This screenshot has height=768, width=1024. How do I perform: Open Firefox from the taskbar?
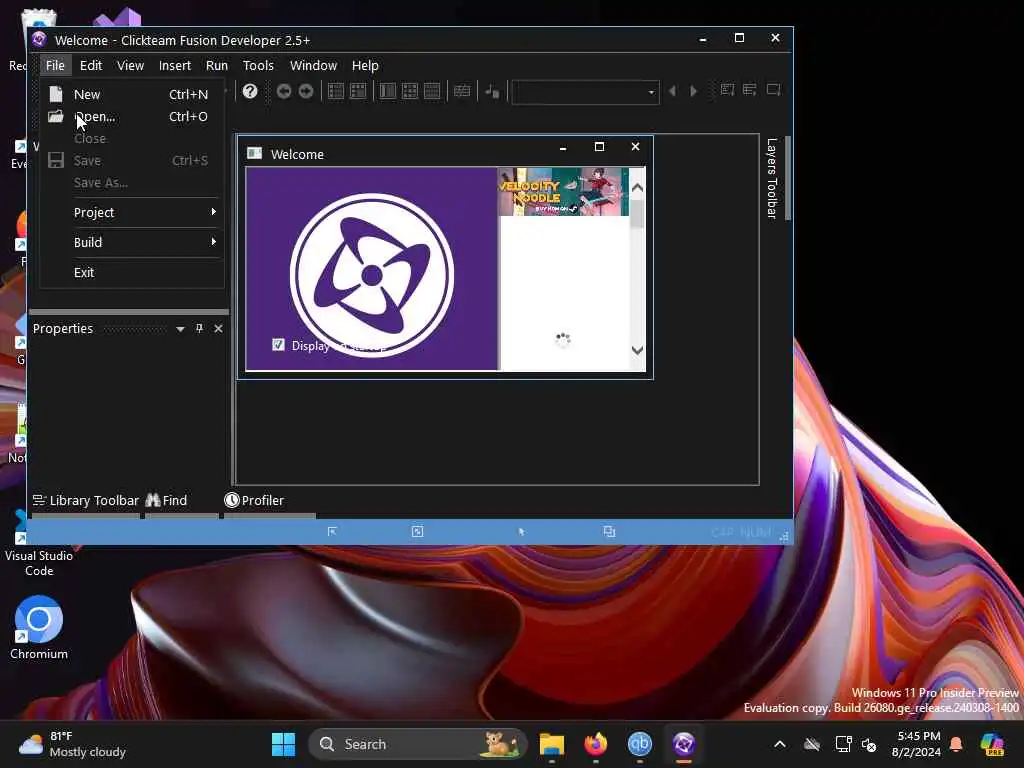596,744
